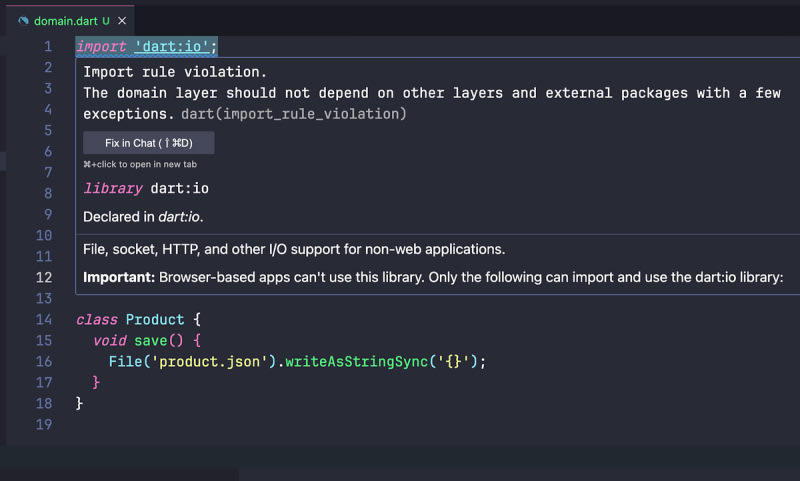
Task: Switch to the domain.dart tab
Action: click(x=64, y=20)
